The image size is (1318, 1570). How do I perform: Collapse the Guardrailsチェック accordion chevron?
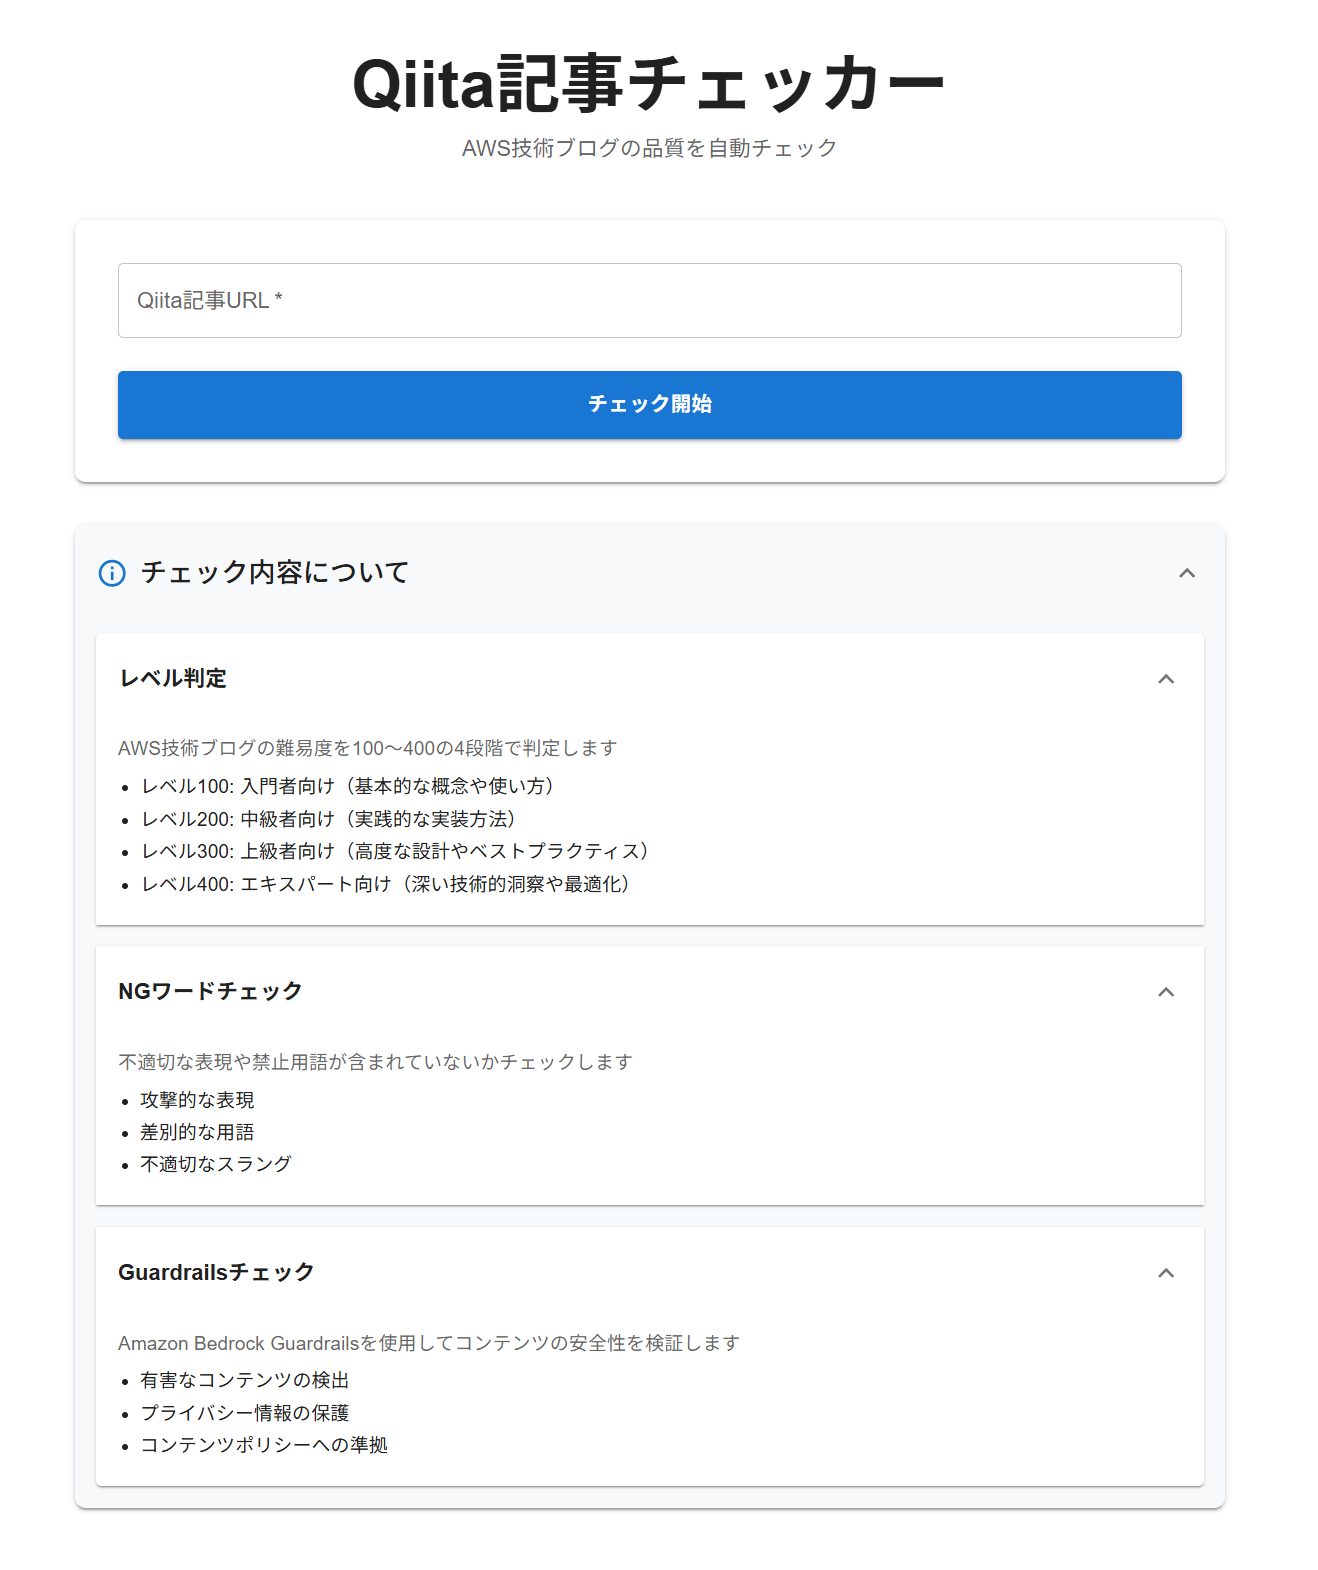1166,1273
